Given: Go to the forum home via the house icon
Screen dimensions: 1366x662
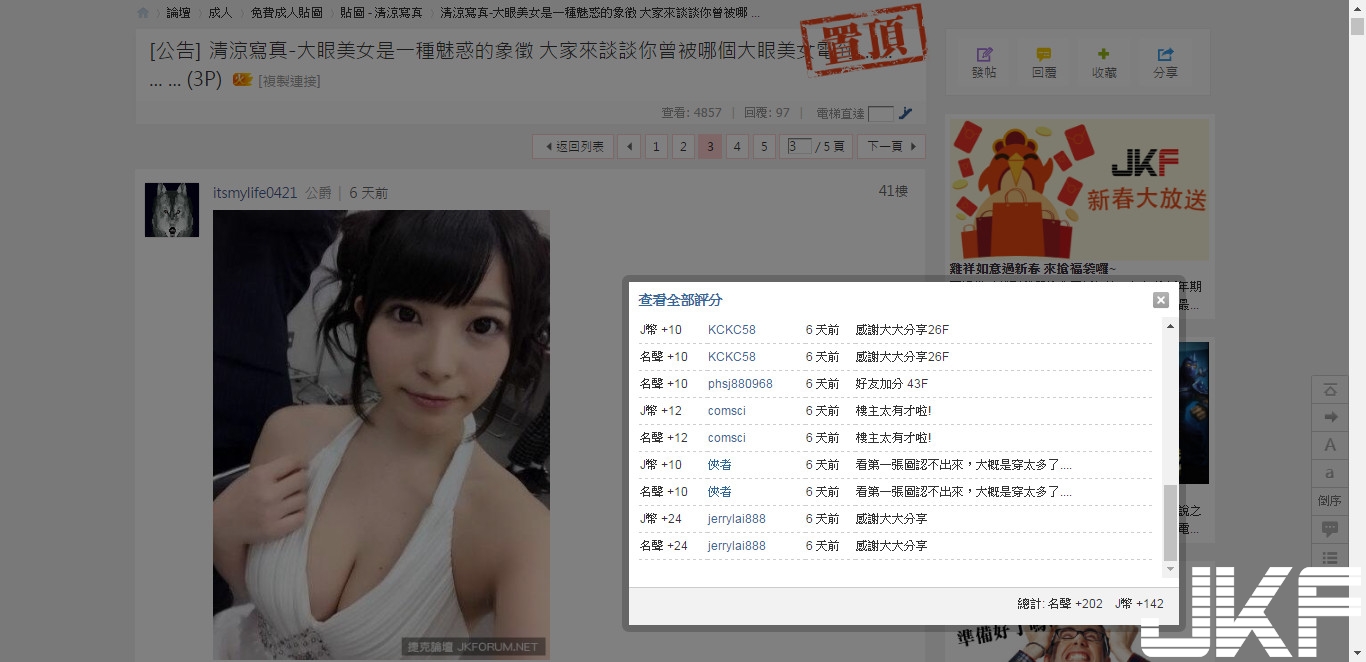Looking at the screenshot, I should point(143,13).
